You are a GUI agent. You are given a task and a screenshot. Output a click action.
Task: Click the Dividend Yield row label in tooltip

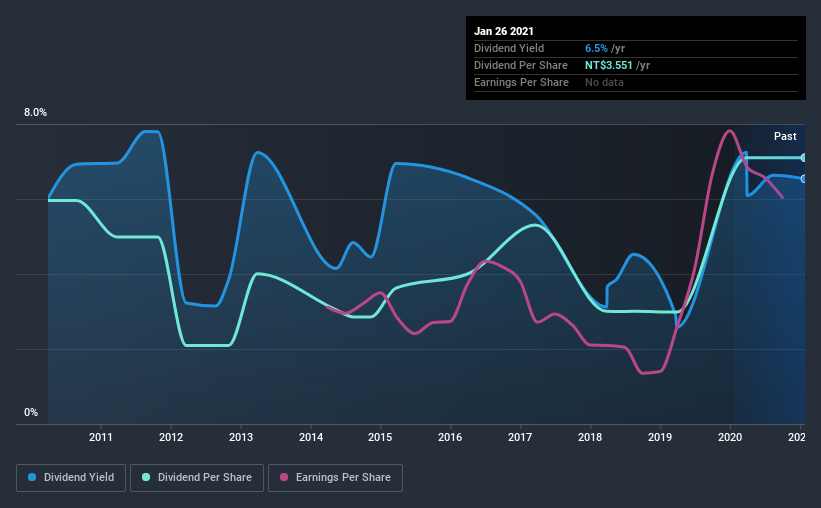click(509, 48)
